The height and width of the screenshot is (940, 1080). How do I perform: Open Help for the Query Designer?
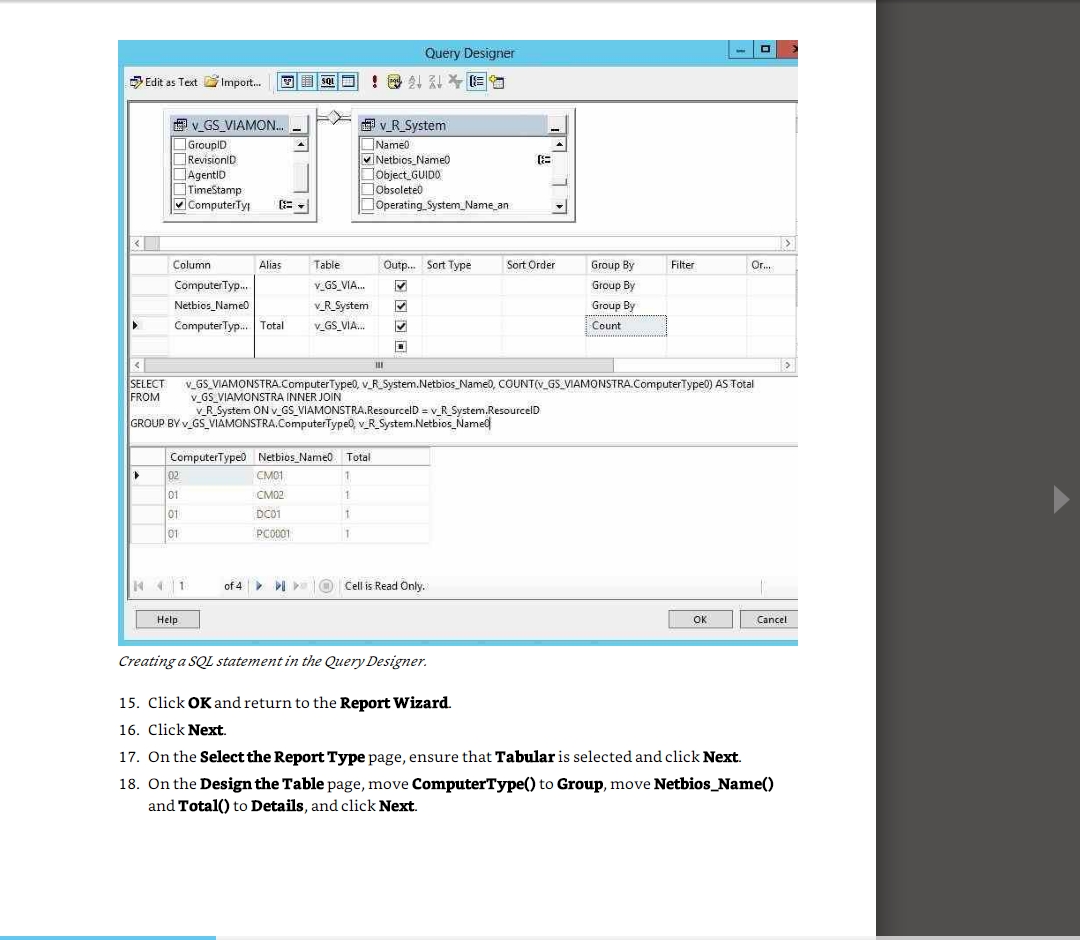pos(167,620)
